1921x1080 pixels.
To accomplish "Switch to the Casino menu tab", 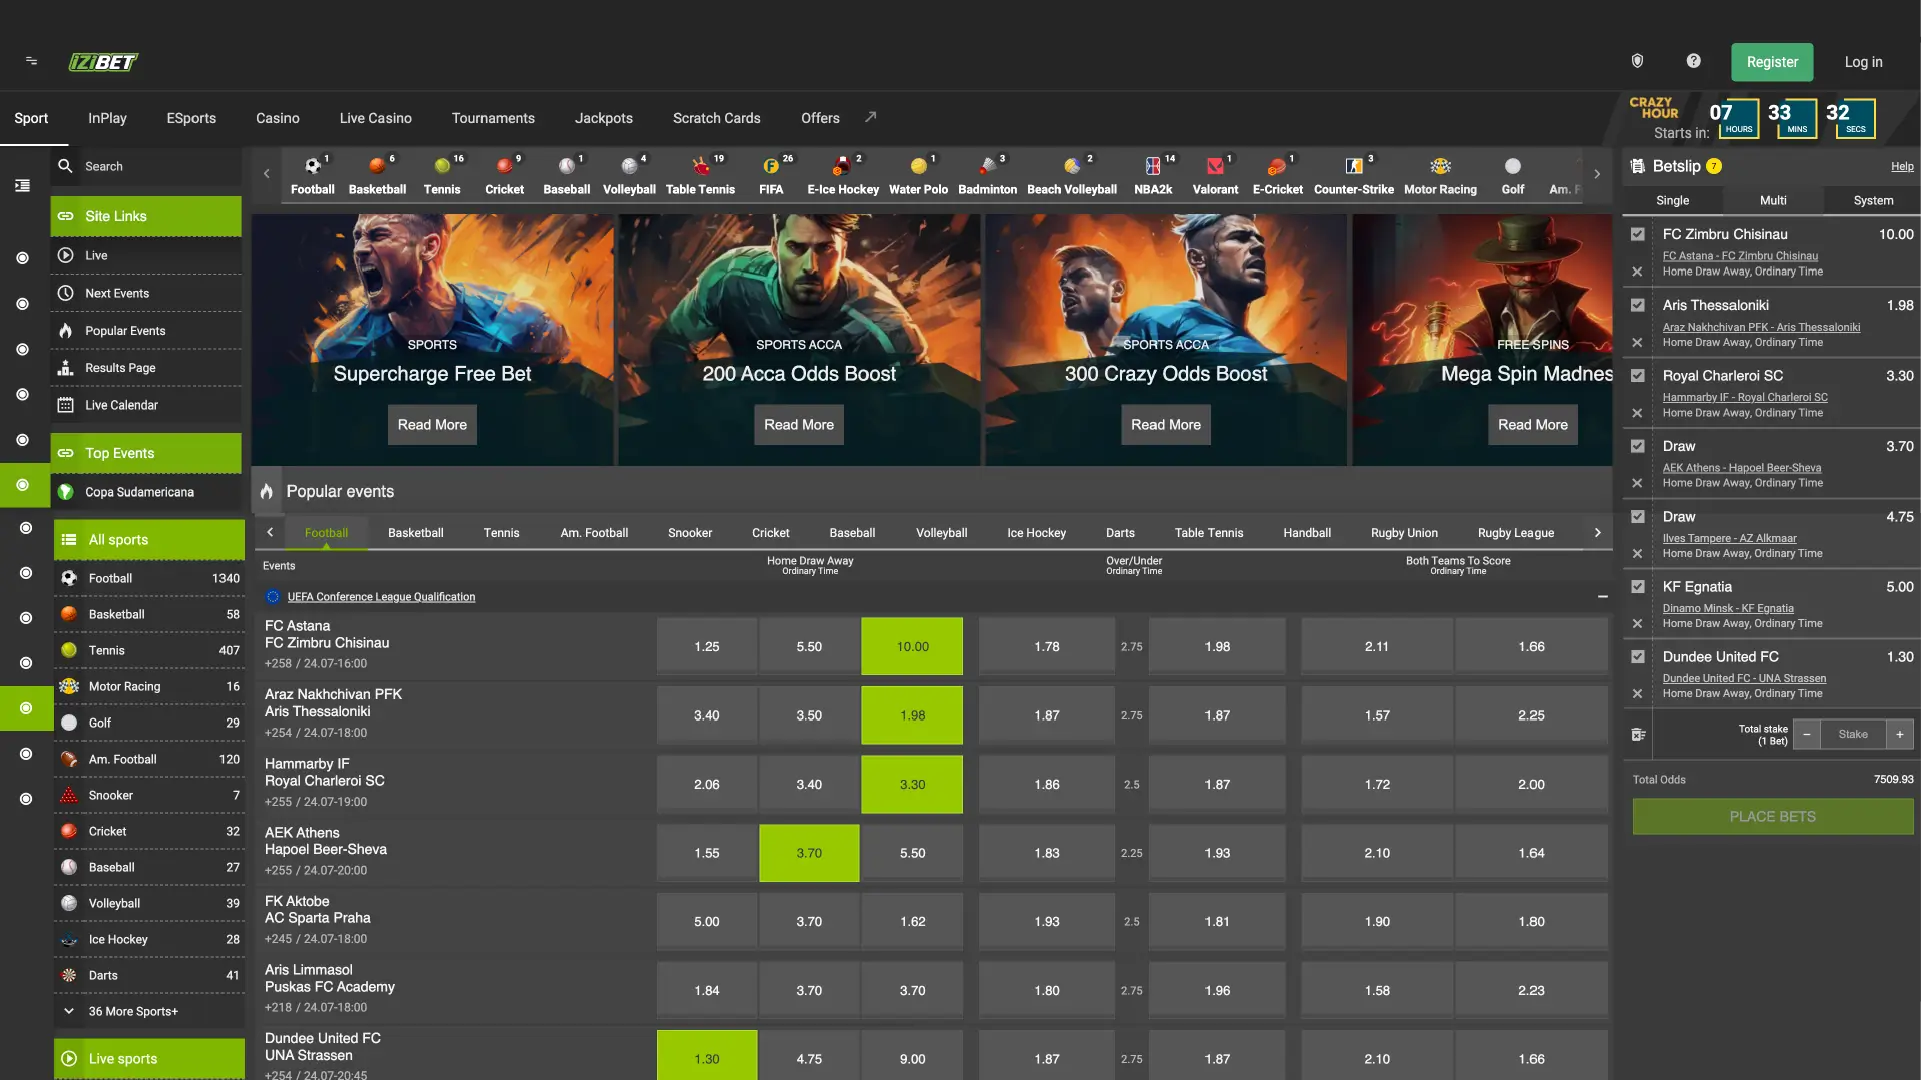I will point(277,118).
